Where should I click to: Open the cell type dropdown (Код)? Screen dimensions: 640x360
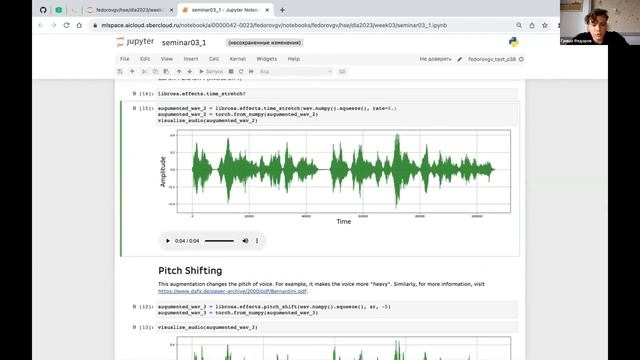[x=296, y=71]
